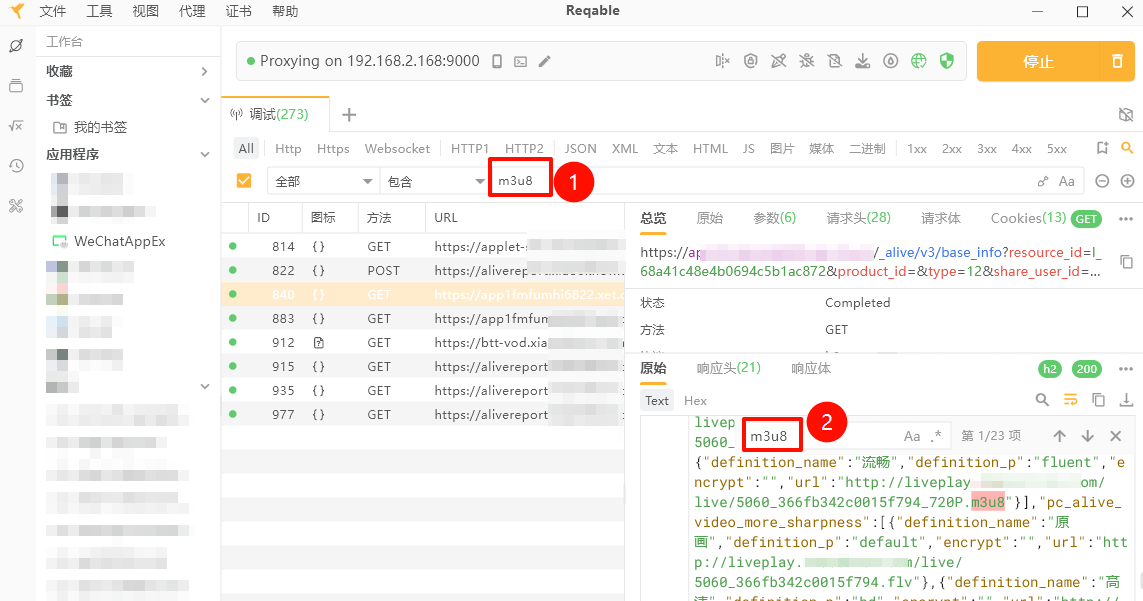Open the history icon in left sidebar
The image size is (1143, 601).
[x=16, y=166]
